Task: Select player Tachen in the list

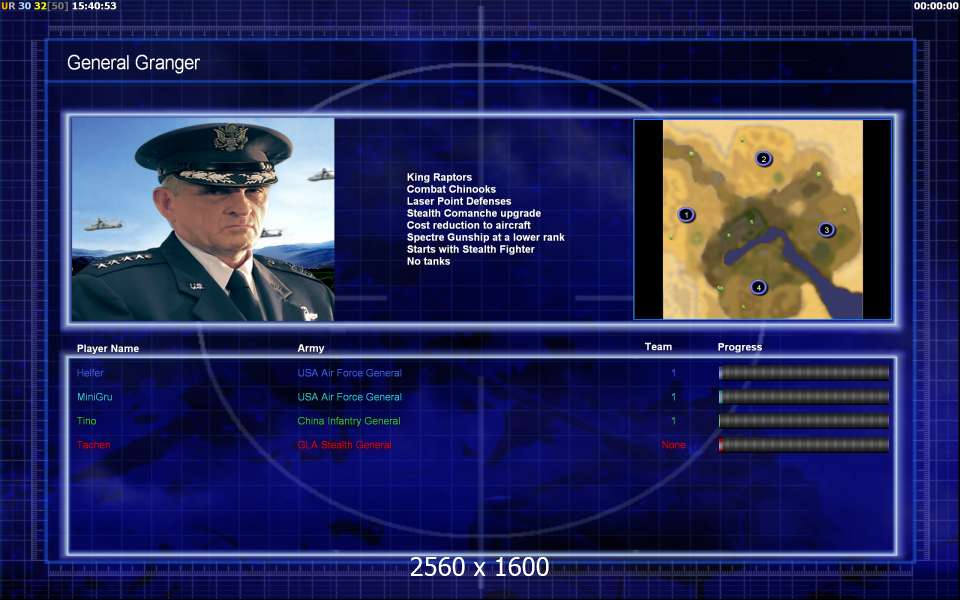Action: tap(93, 444)
